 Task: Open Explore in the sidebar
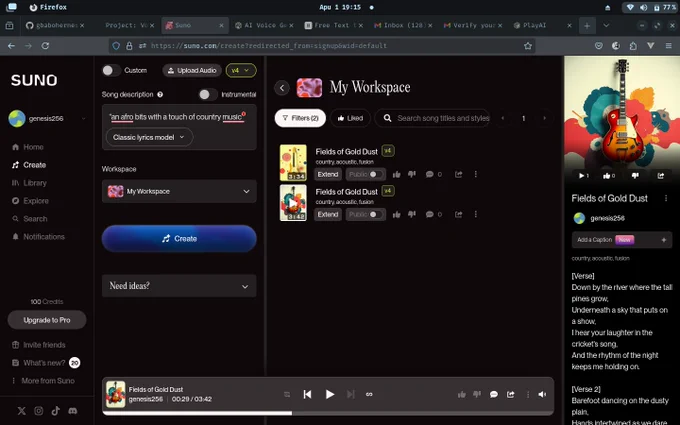click(30, 201)
